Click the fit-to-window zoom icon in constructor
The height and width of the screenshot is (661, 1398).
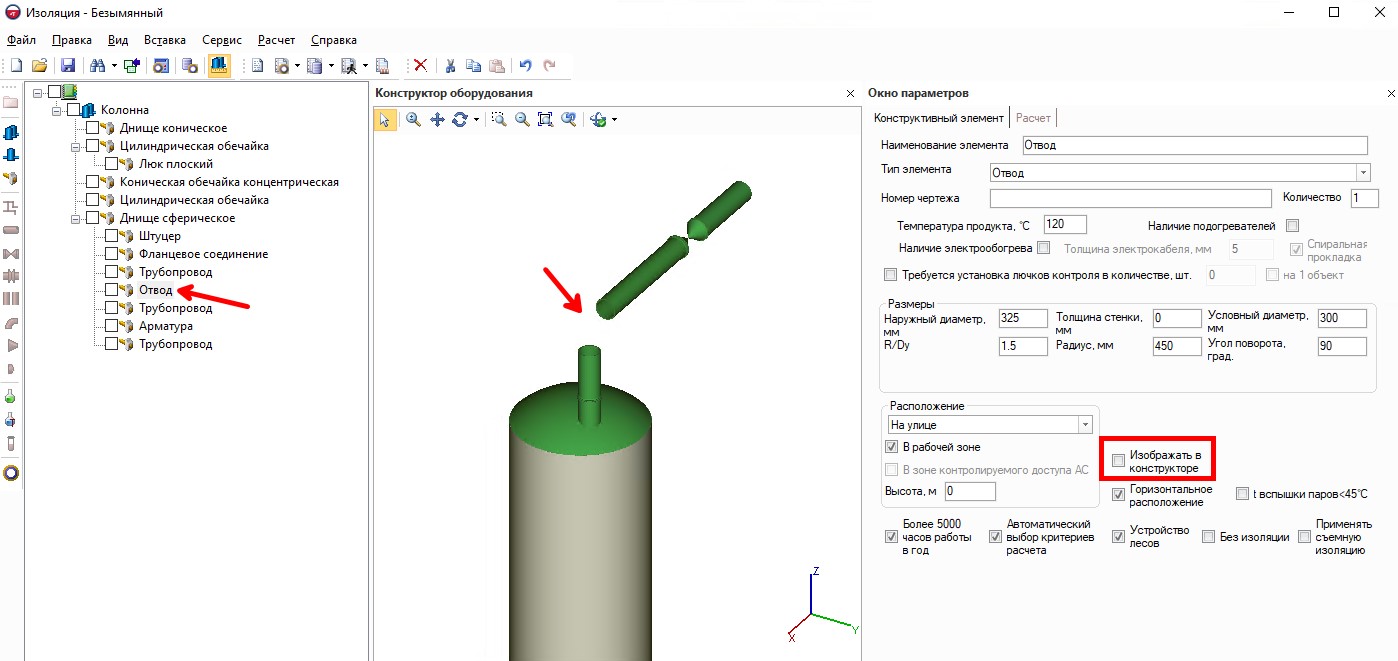545,119
